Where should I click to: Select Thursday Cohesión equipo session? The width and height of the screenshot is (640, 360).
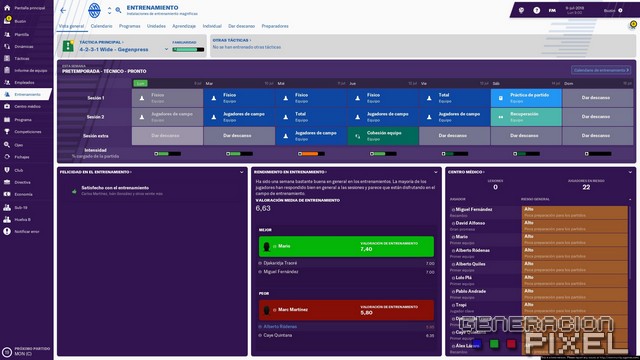(x=383, y=136)
